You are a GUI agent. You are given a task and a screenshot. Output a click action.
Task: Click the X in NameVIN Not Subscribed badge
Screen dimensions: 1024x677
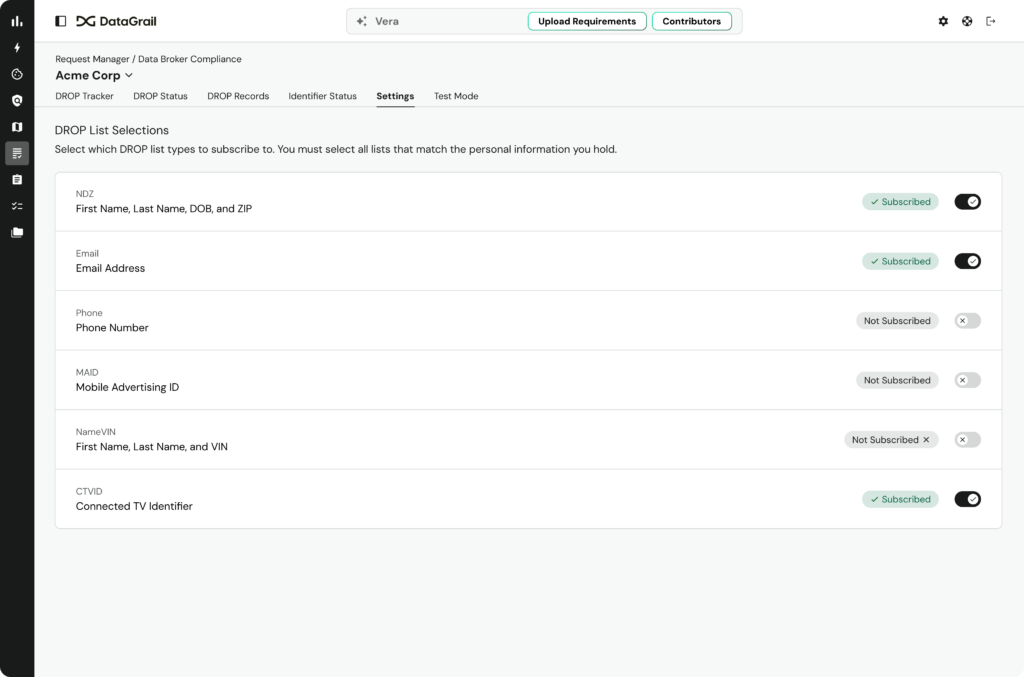point(926,440)
